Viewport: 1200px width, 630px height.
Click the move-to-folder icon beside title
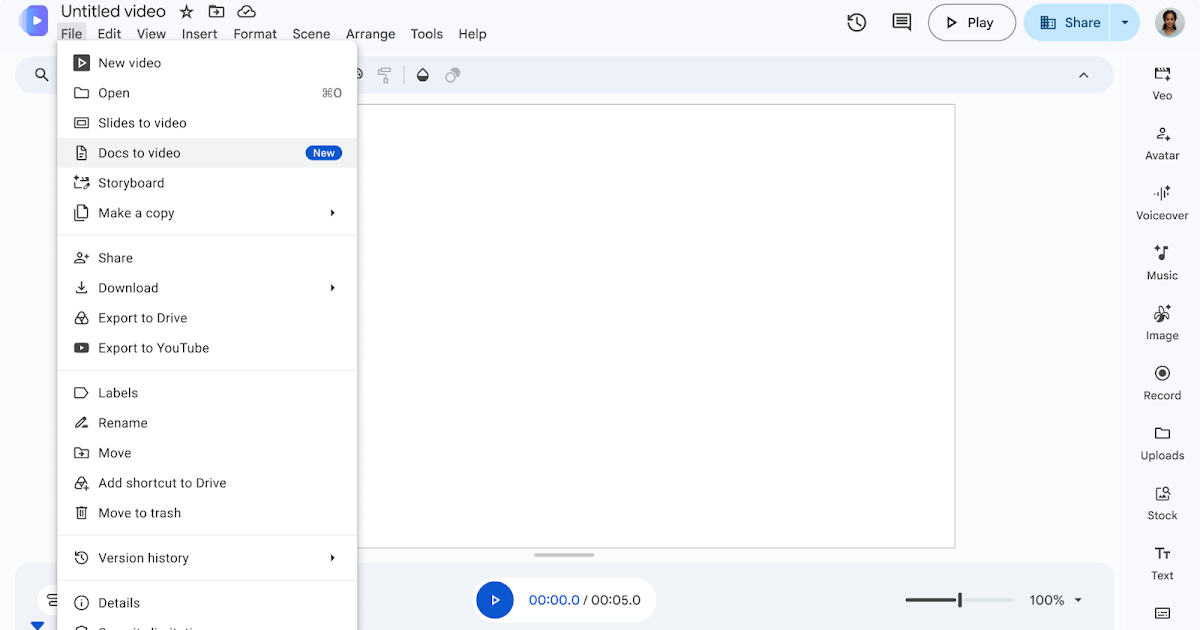pos(216,12)
